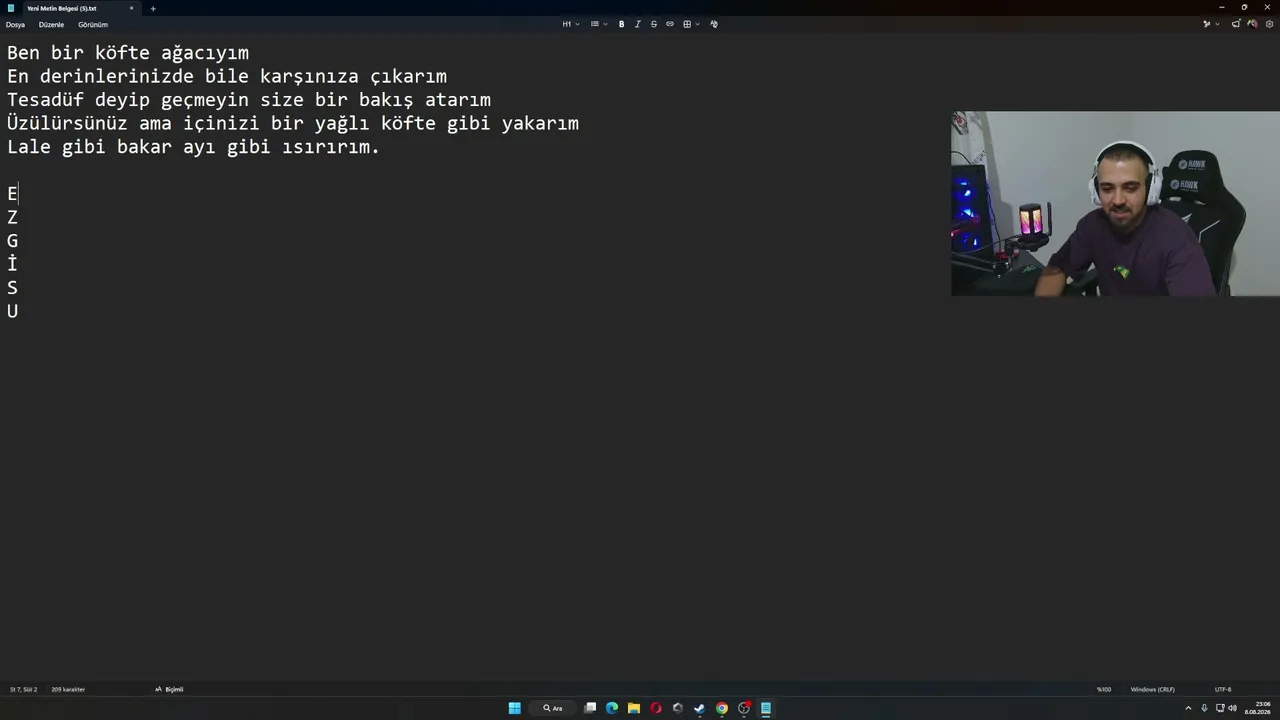Viewport: 1280px width, 720px height.
Task: Open the OBS Studio taskbar icon with red dot
Action: point(744,708)
